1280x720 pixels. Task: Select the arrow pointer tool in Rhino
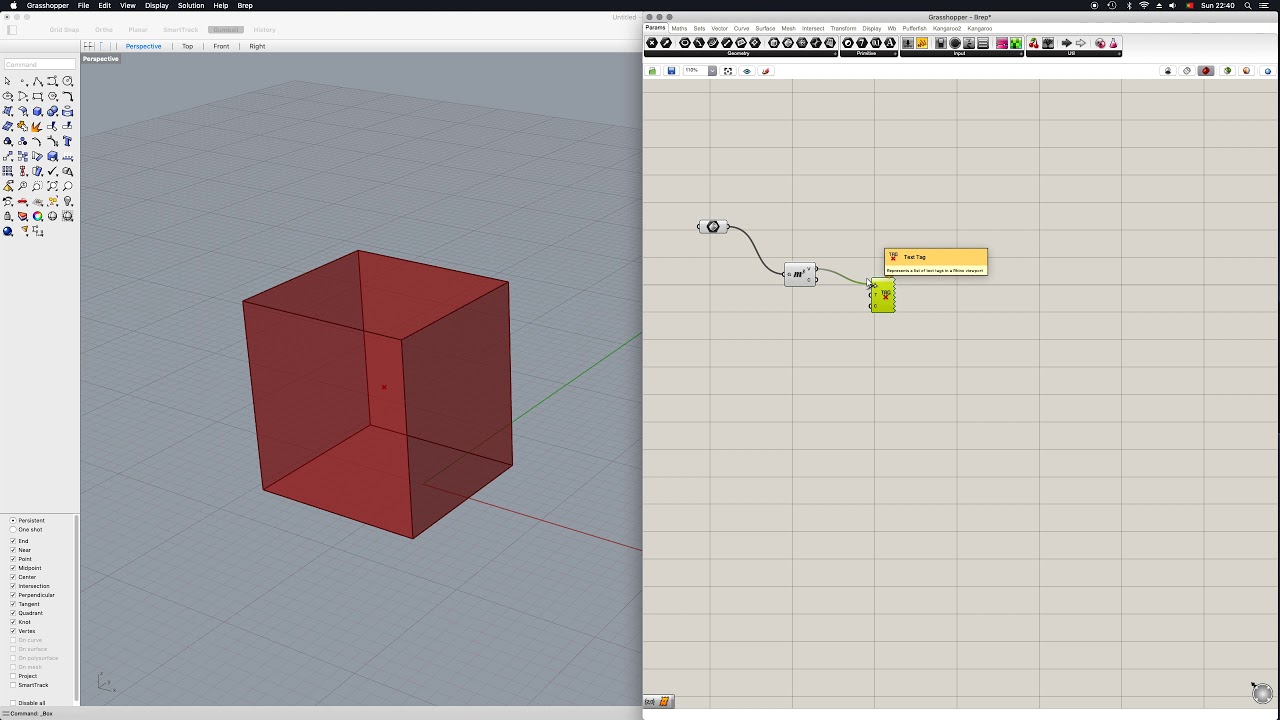[x=8, y=82]
